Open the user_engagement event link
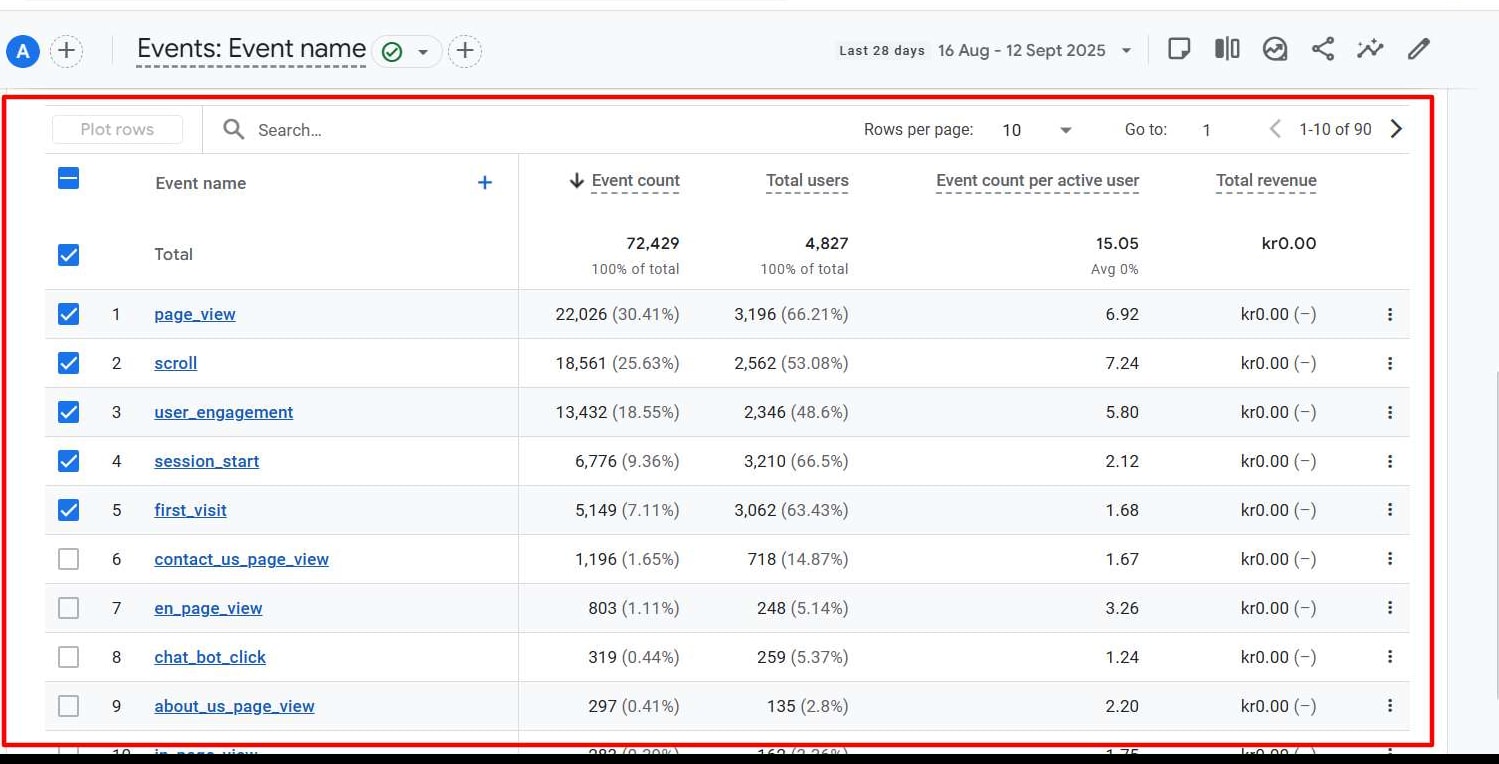 click(224, 412)
